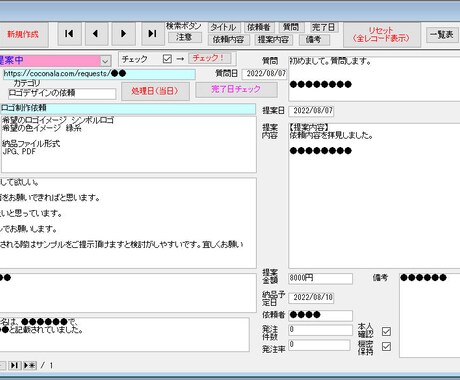Click the 発注件数 field

point(320,330)
